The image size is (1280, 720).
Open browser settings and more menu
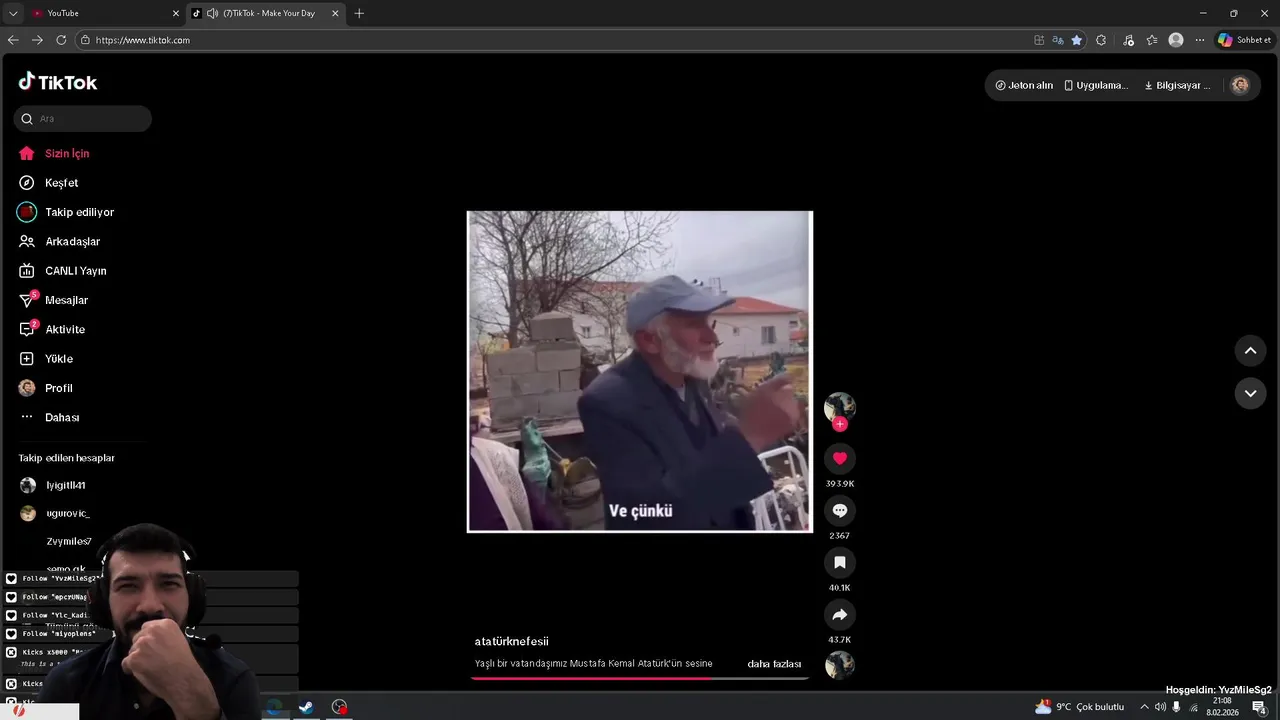[x=1199, y=40]
